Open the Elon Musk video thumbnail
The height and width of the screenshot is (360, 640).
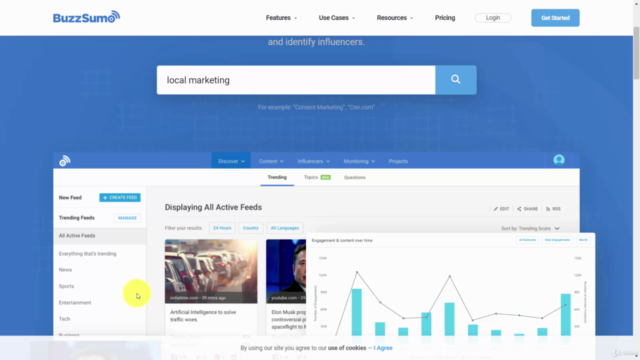pyautogui.click(x=286, y=271)
